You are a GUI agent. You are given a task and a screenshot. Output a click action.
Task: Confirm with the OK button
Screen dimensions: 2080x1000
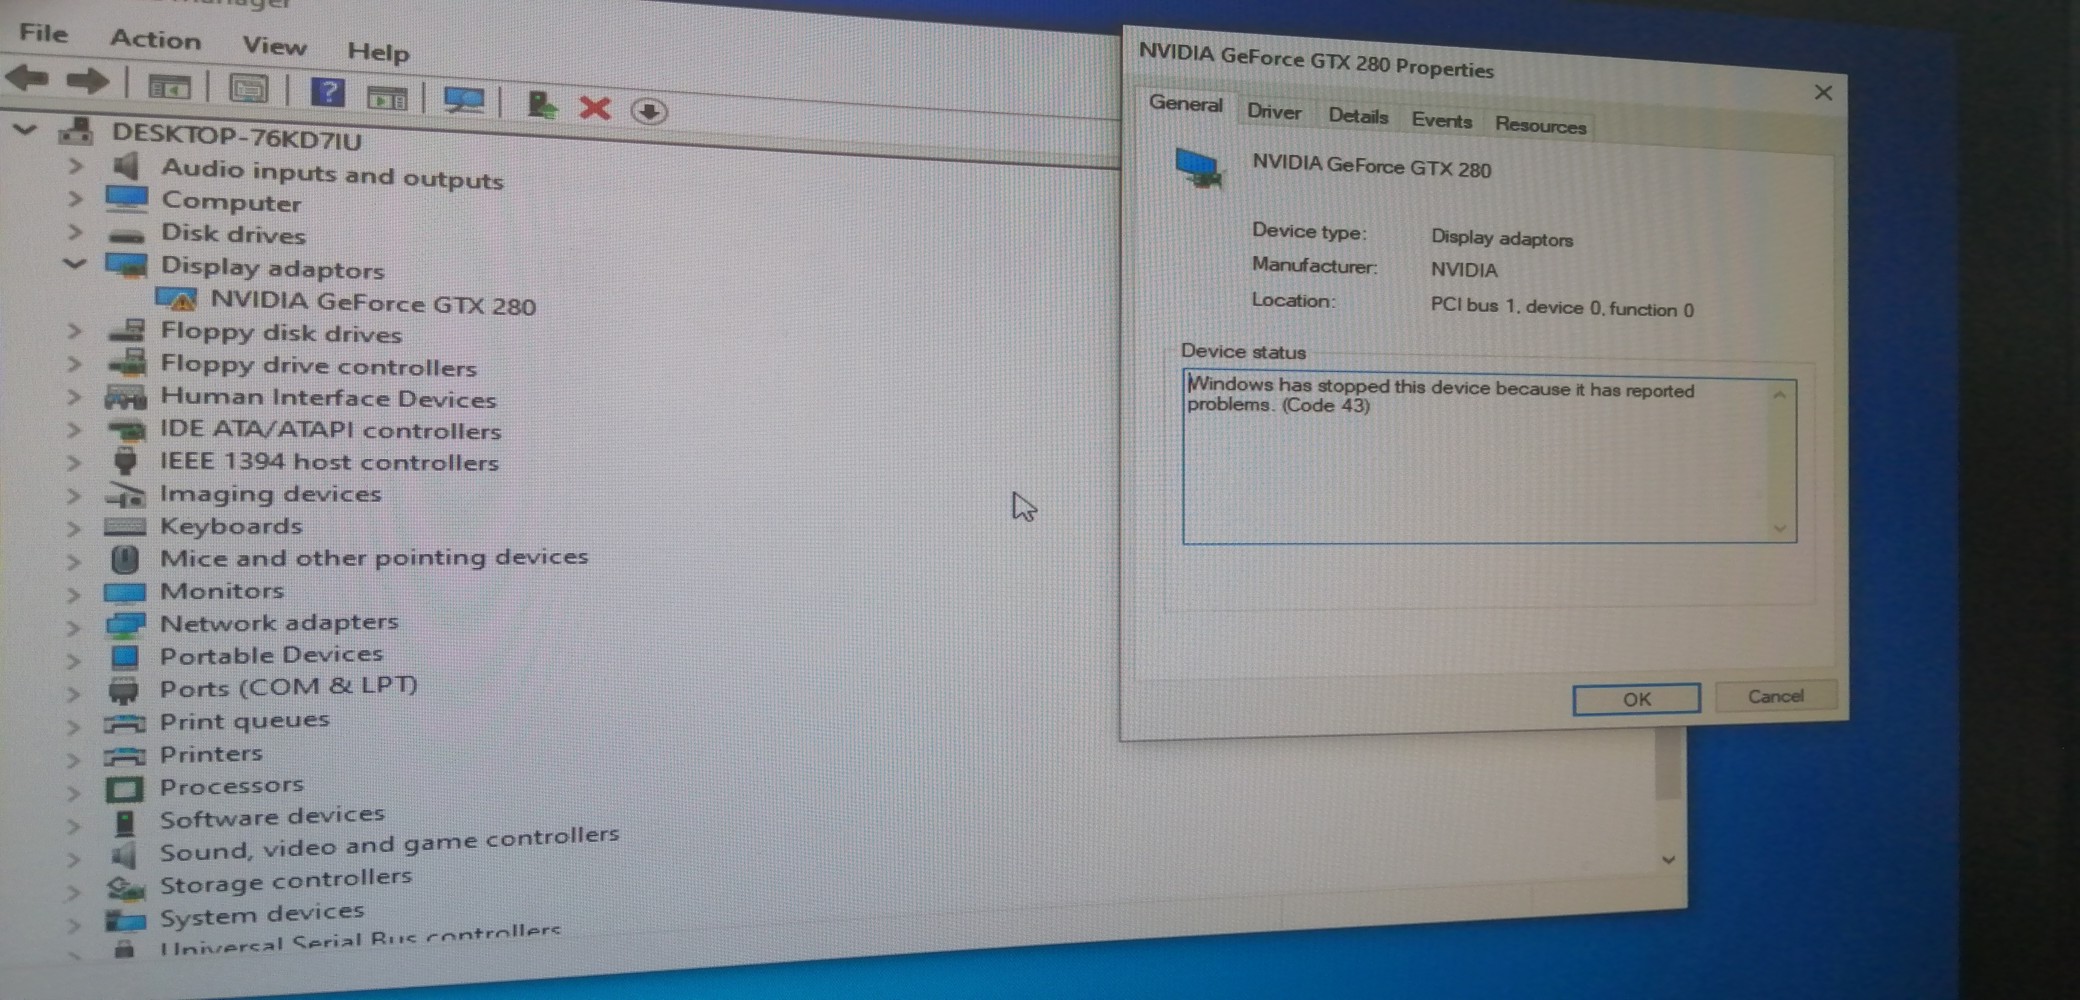pos(1636,699)
